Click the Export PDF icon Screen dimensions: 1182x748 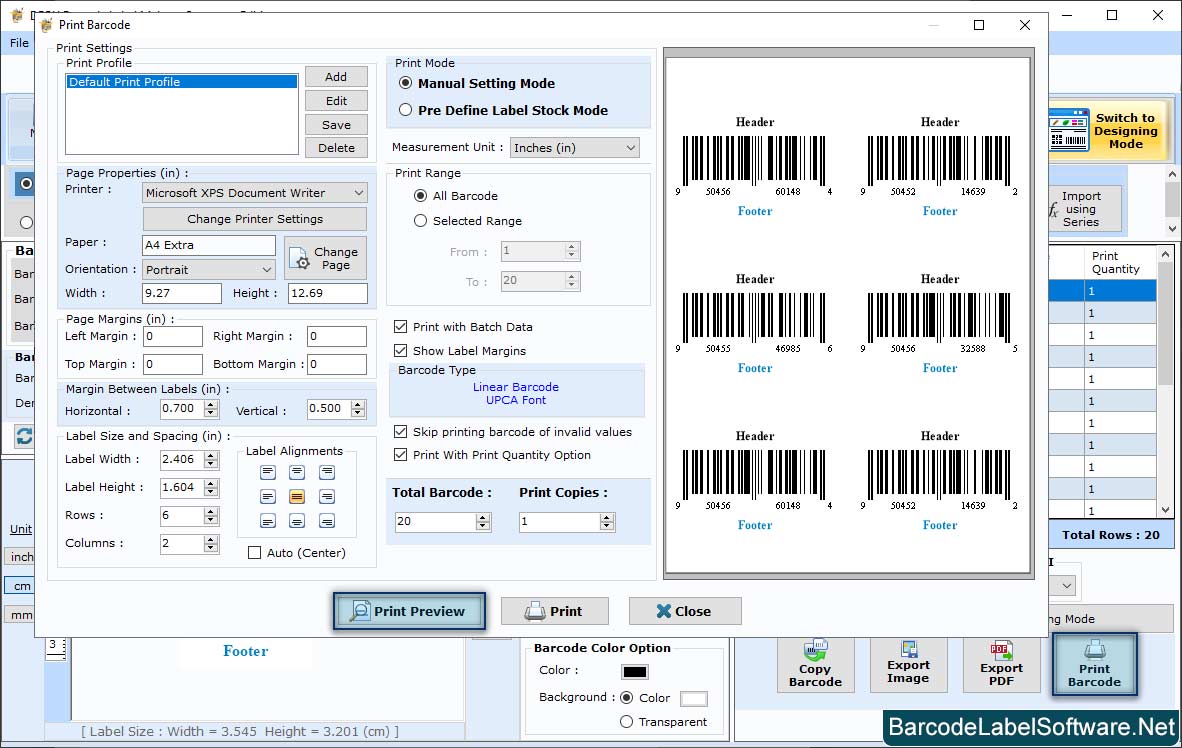tap(1001, 664)
